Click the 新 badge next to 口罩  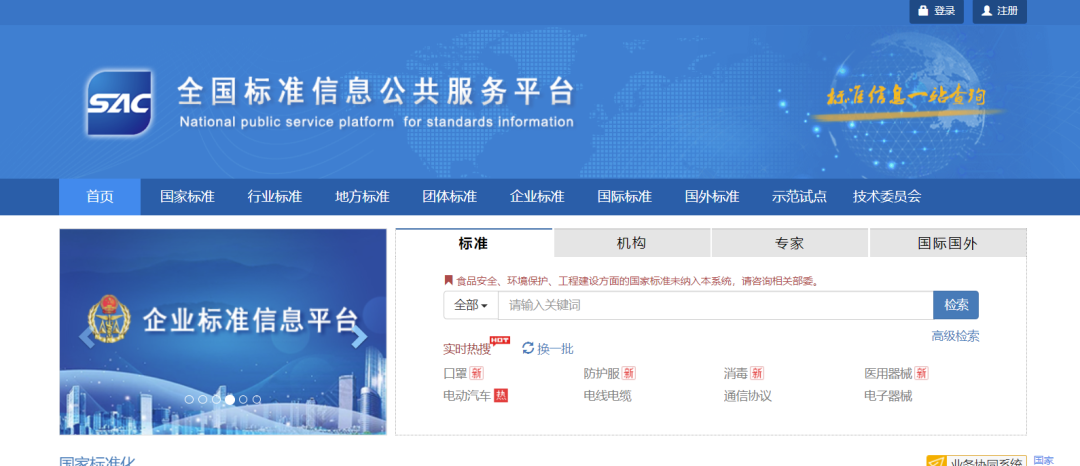tap(477, 373)
